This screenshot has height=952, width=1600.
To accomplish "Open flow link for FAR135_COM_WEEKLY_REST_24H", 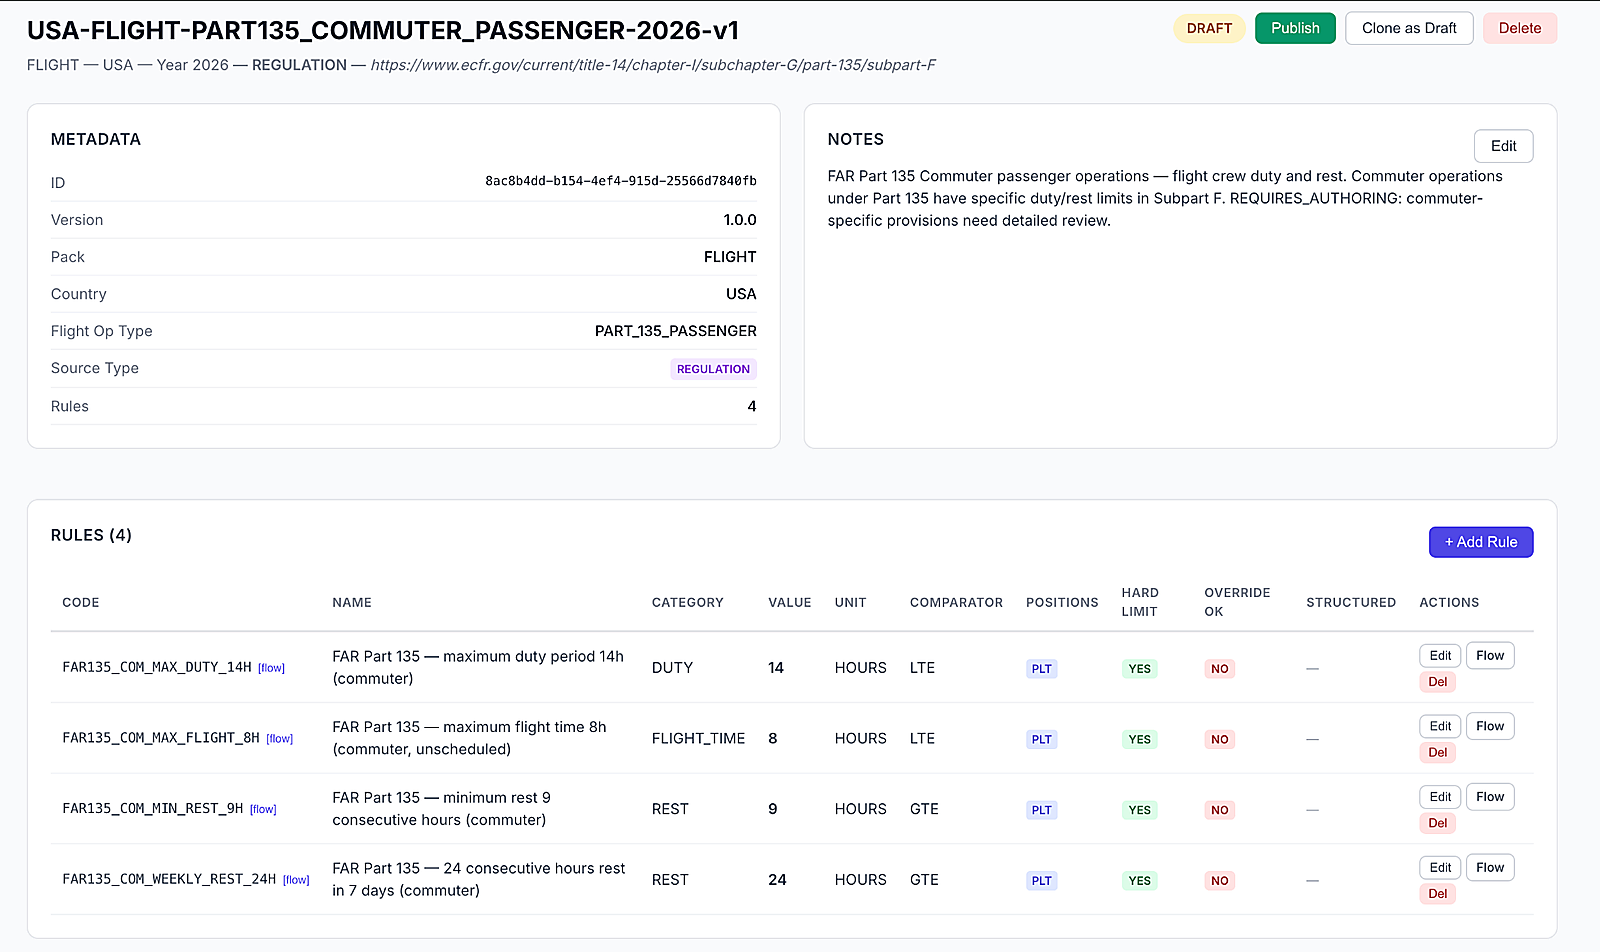I will 296,880.
